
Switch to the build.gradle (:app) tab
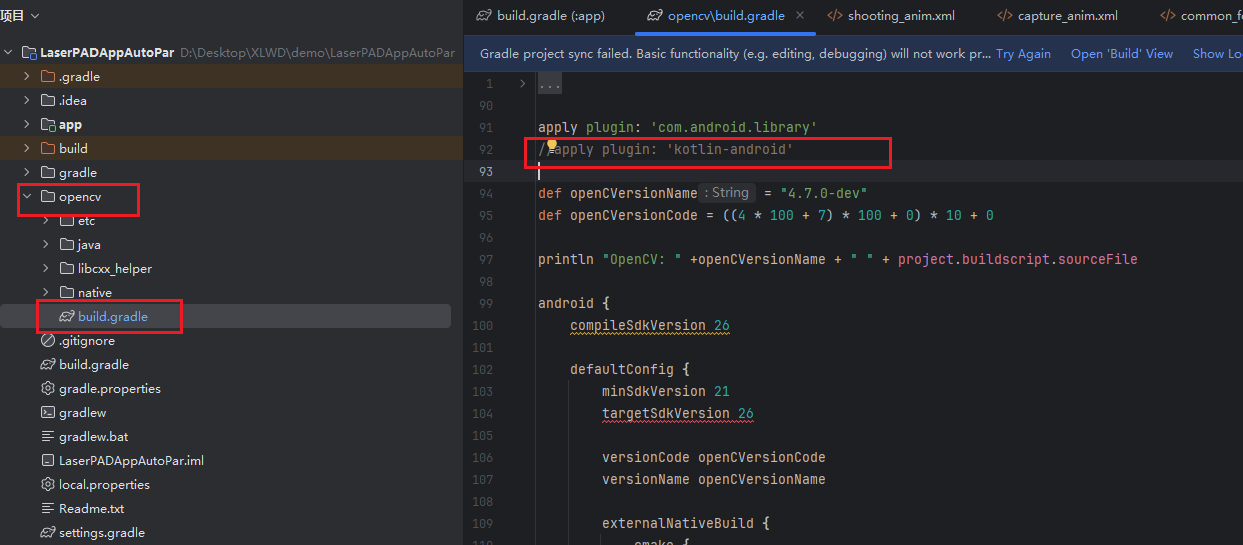click(x=540, y=16)
